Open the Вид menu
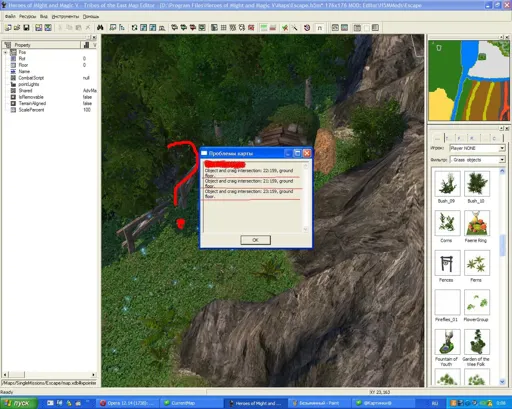 pos(44,16)
